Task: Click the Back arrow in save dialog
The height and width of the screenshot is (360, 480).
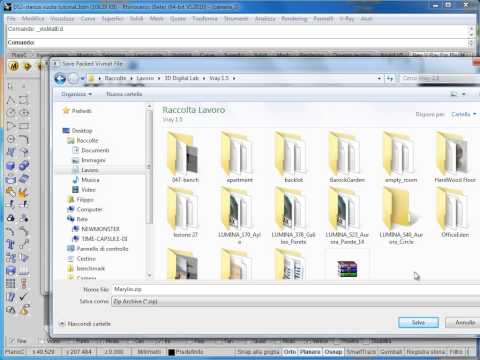Action: pyautogui.click(x=60, y=78)
